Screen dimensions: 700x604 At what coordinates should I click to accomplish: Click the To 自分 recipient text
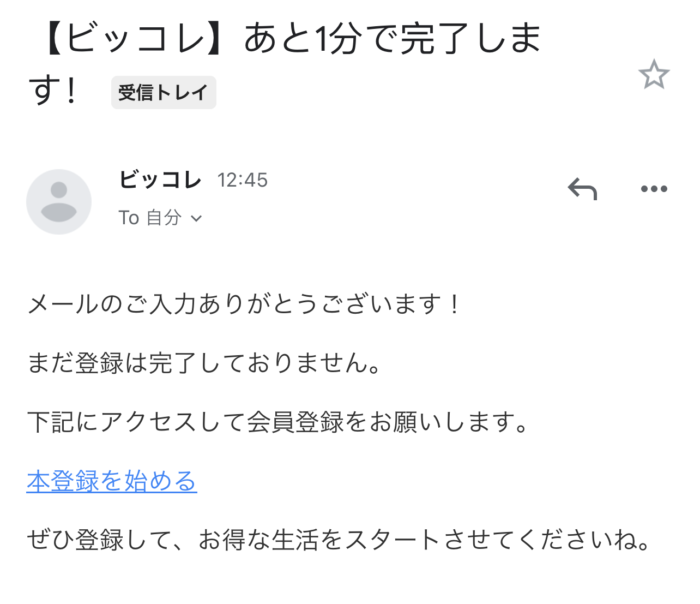click(x=150, y=218)
